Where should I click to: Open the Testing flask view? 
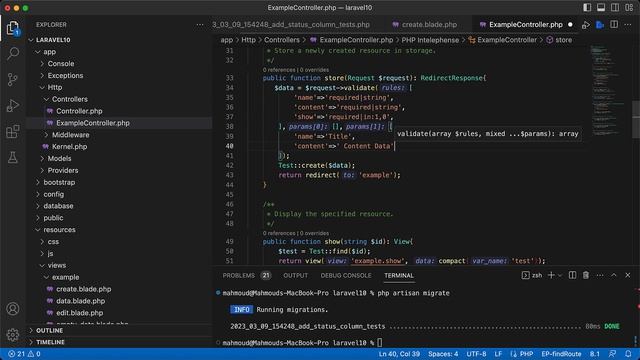(x=13, y=157)
